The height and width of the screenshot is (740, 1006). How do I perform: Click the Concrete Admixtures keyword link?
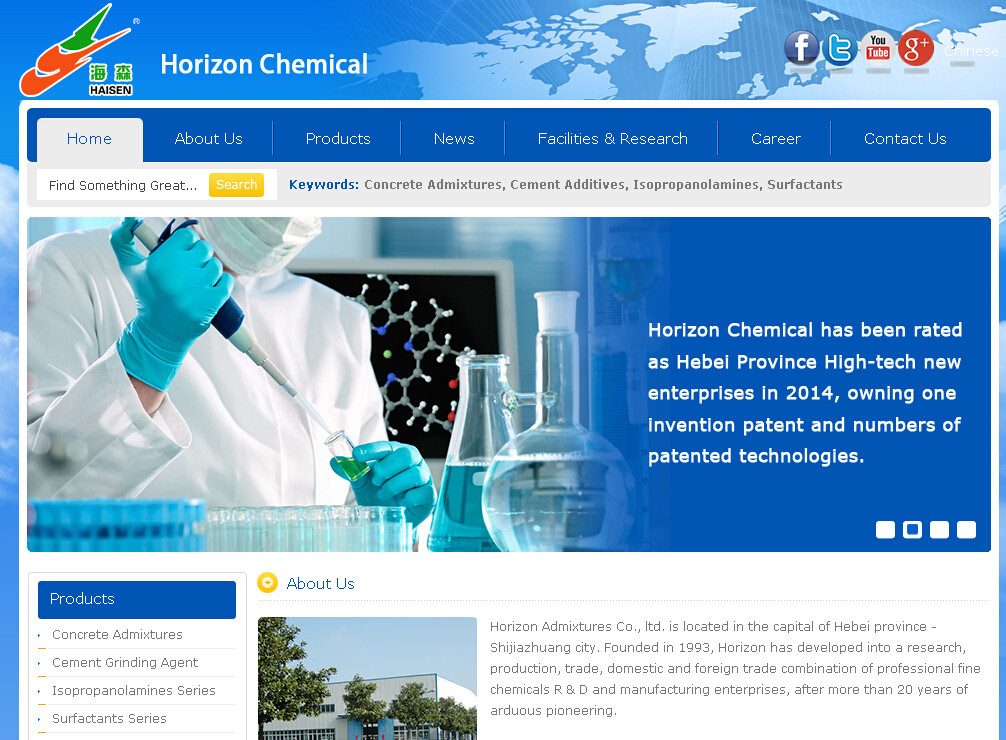pos(435,185)
